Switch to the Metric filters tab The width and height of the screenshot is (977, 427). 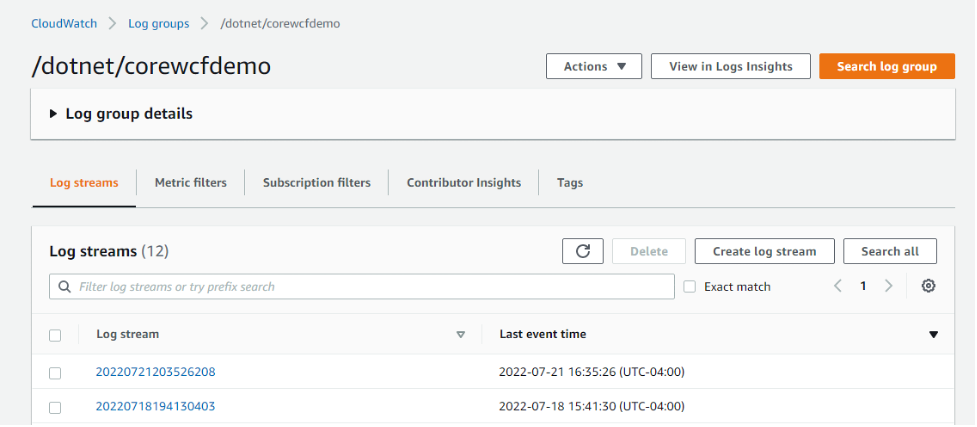190,183
